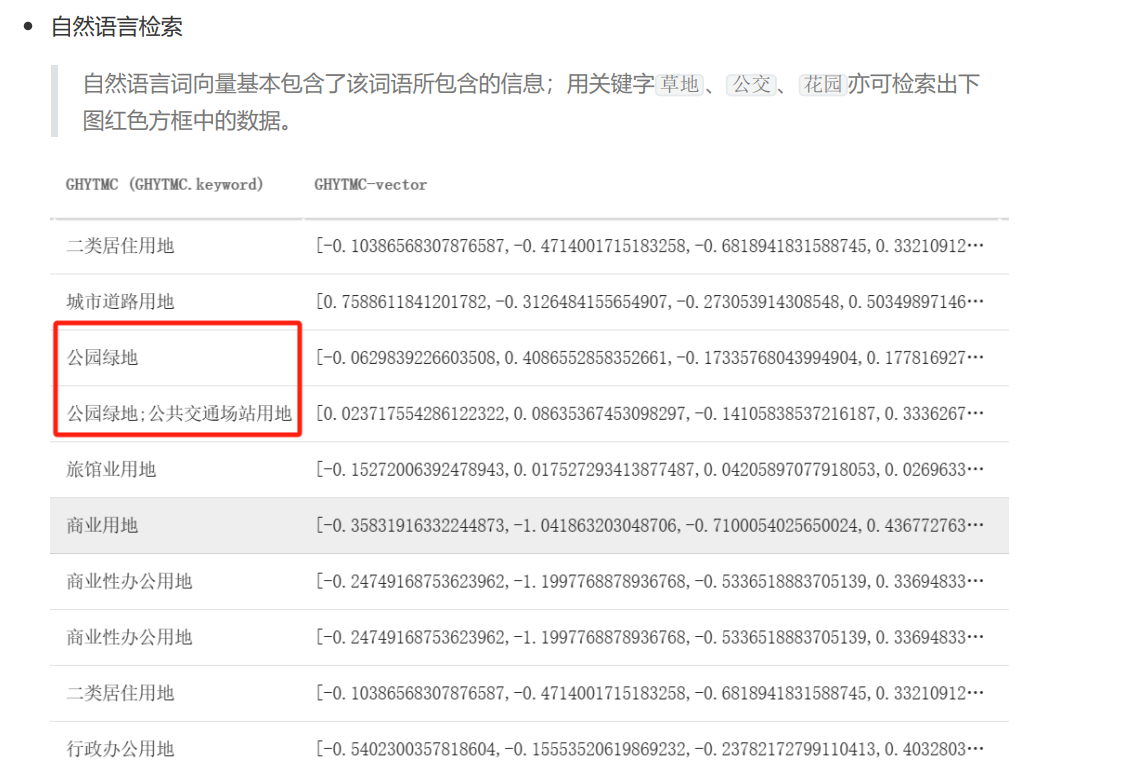
Task: Click the 自然语言检索 bullet heading
Action: click(x=117, y=27)
